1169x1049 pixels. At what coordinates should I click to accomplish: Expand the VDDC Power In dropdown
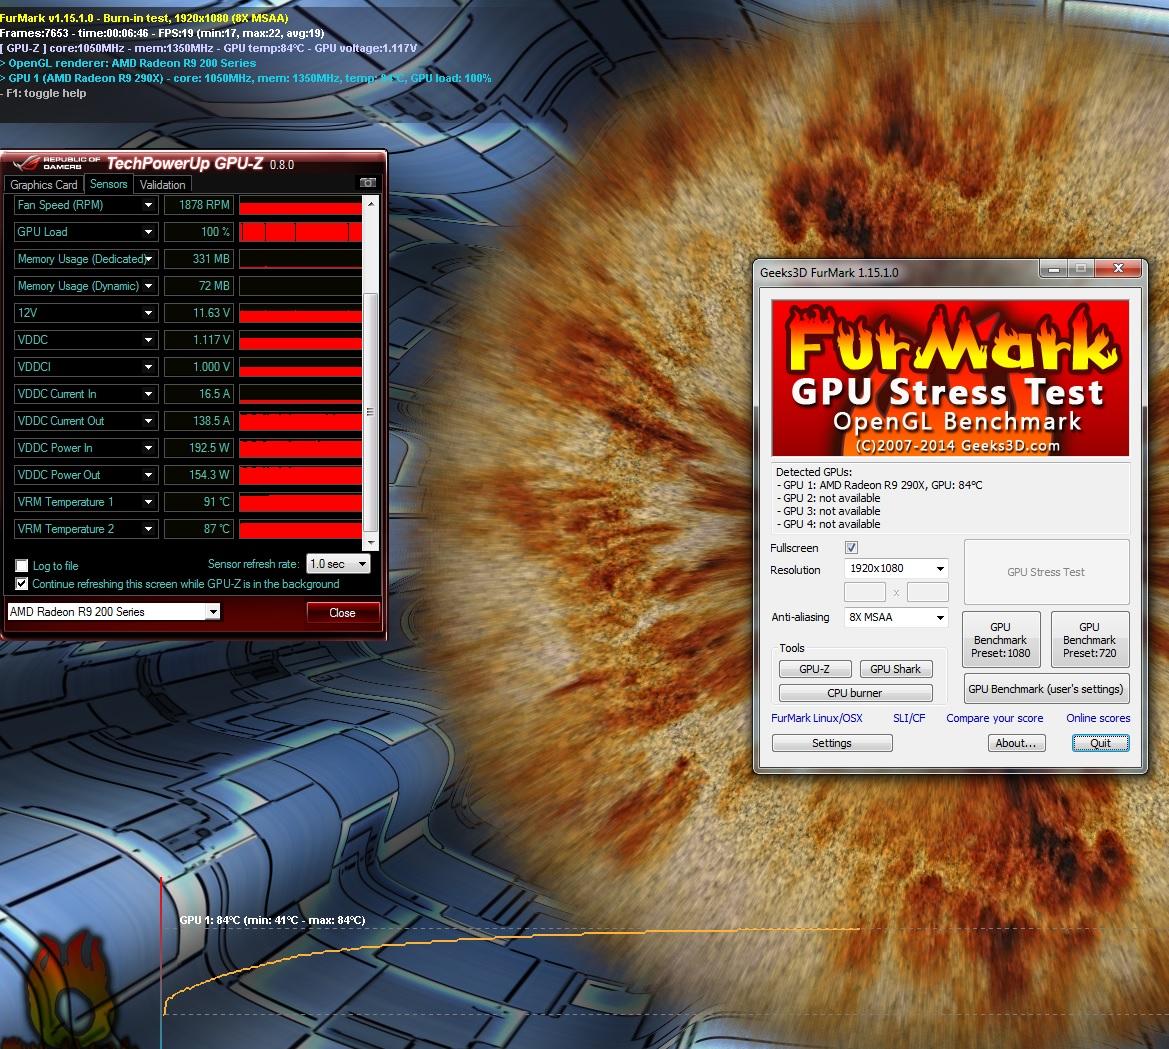pyautogui.click(x=148, y=447)
